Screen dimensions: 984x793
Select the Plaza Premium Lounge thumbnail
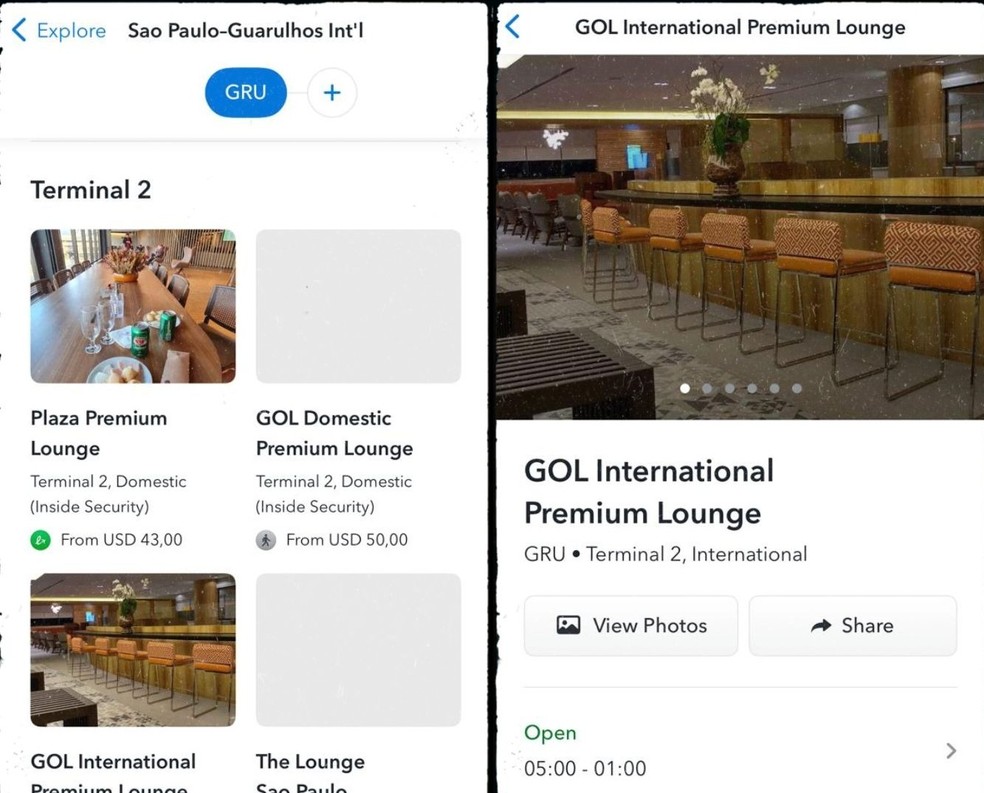coord(133,306)
